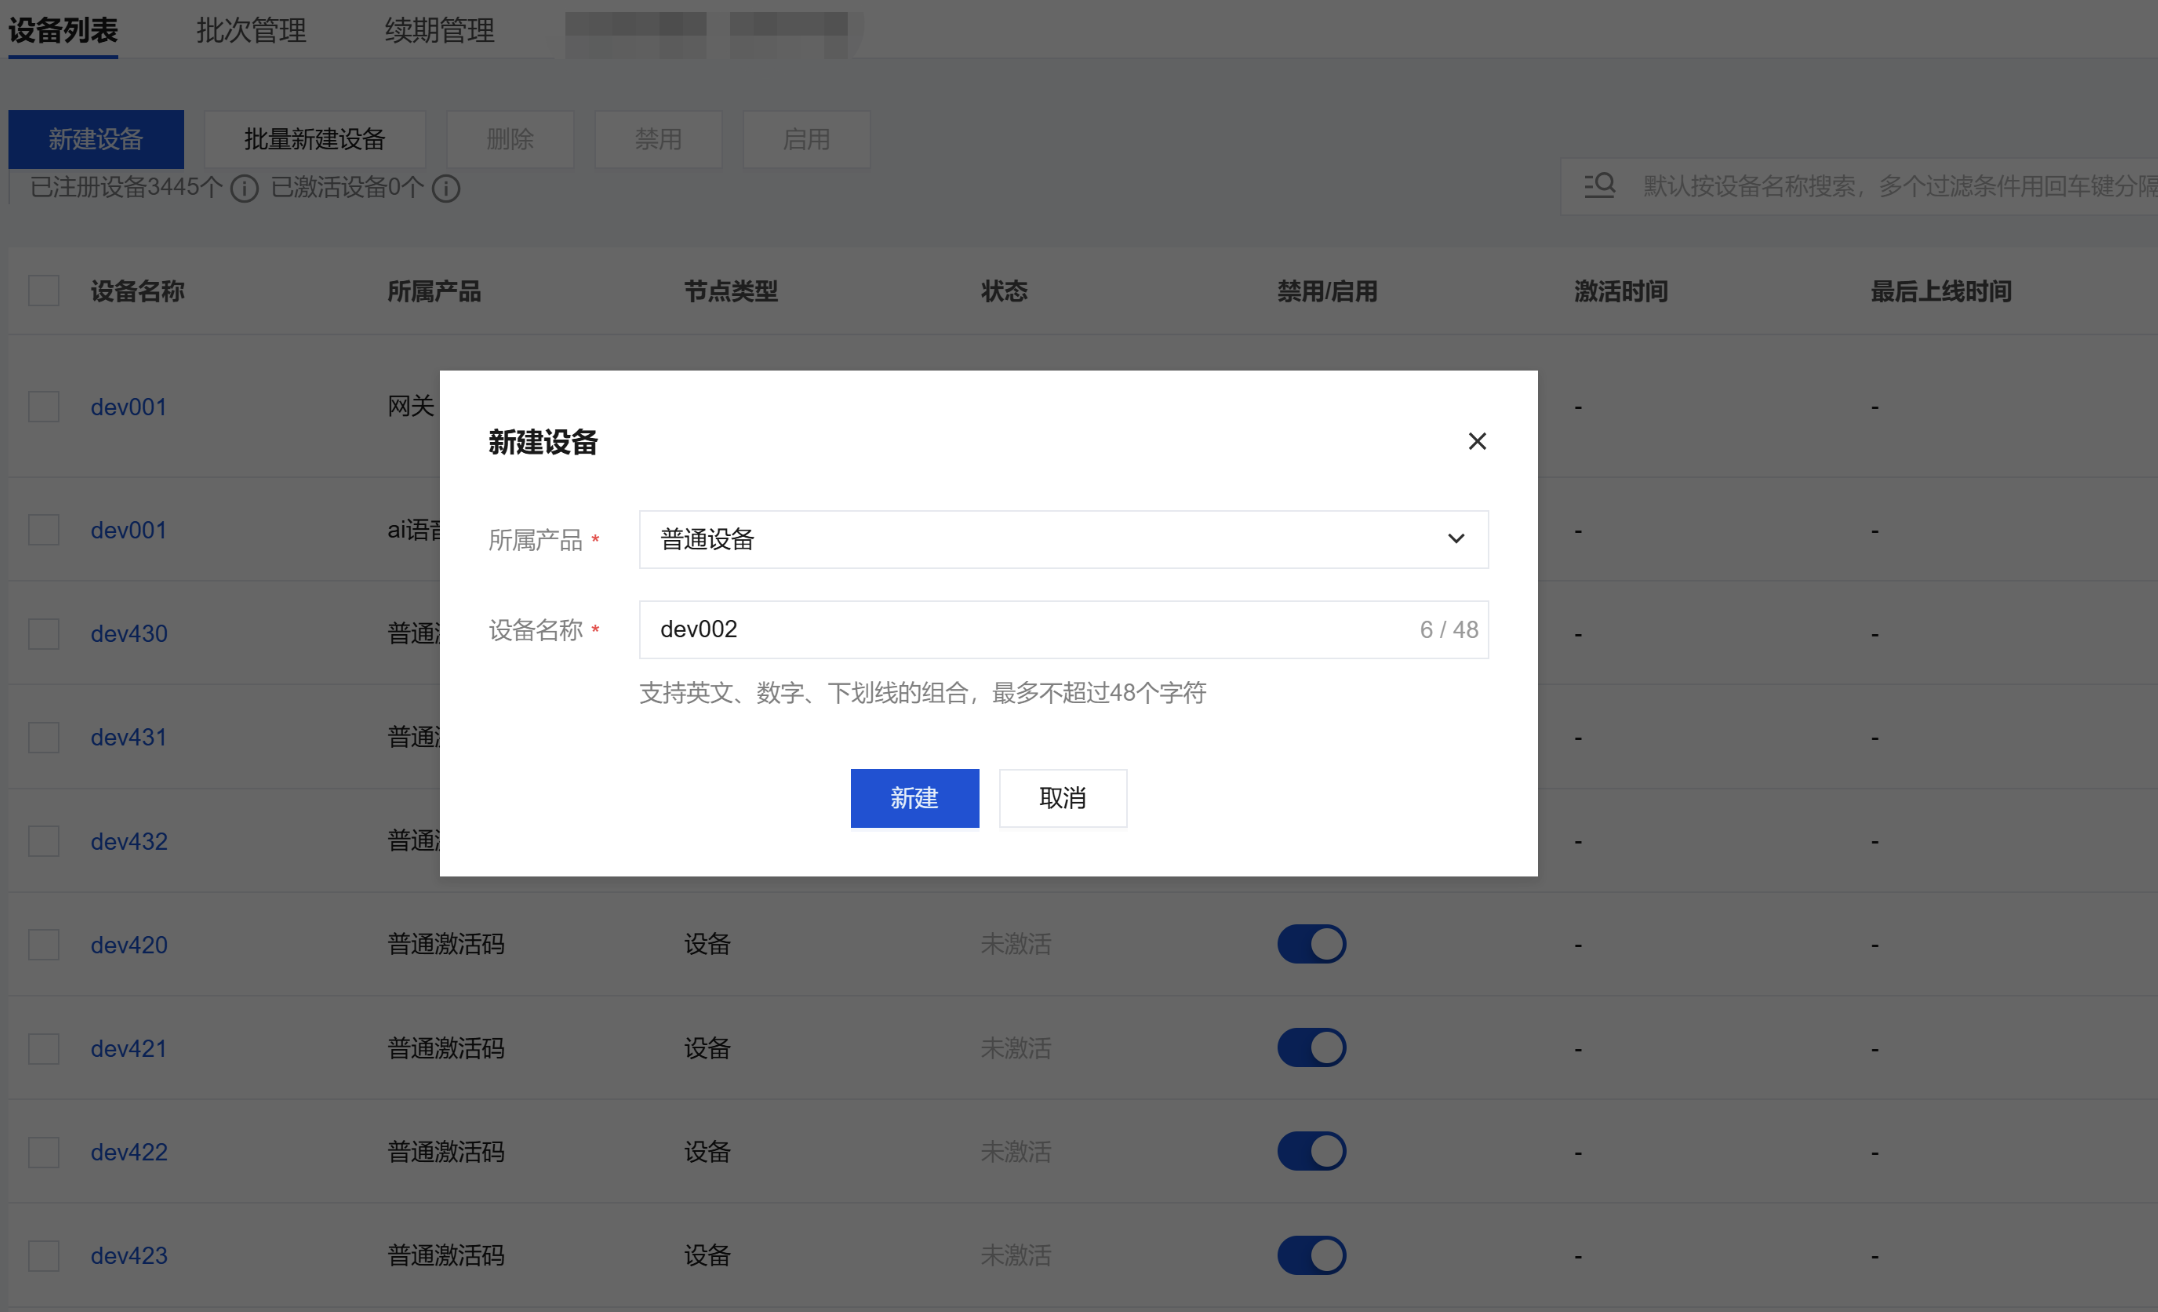Click the blue 新建 confirm button
Viewport: 2158px width, 1312px height.
pos(914,798)
